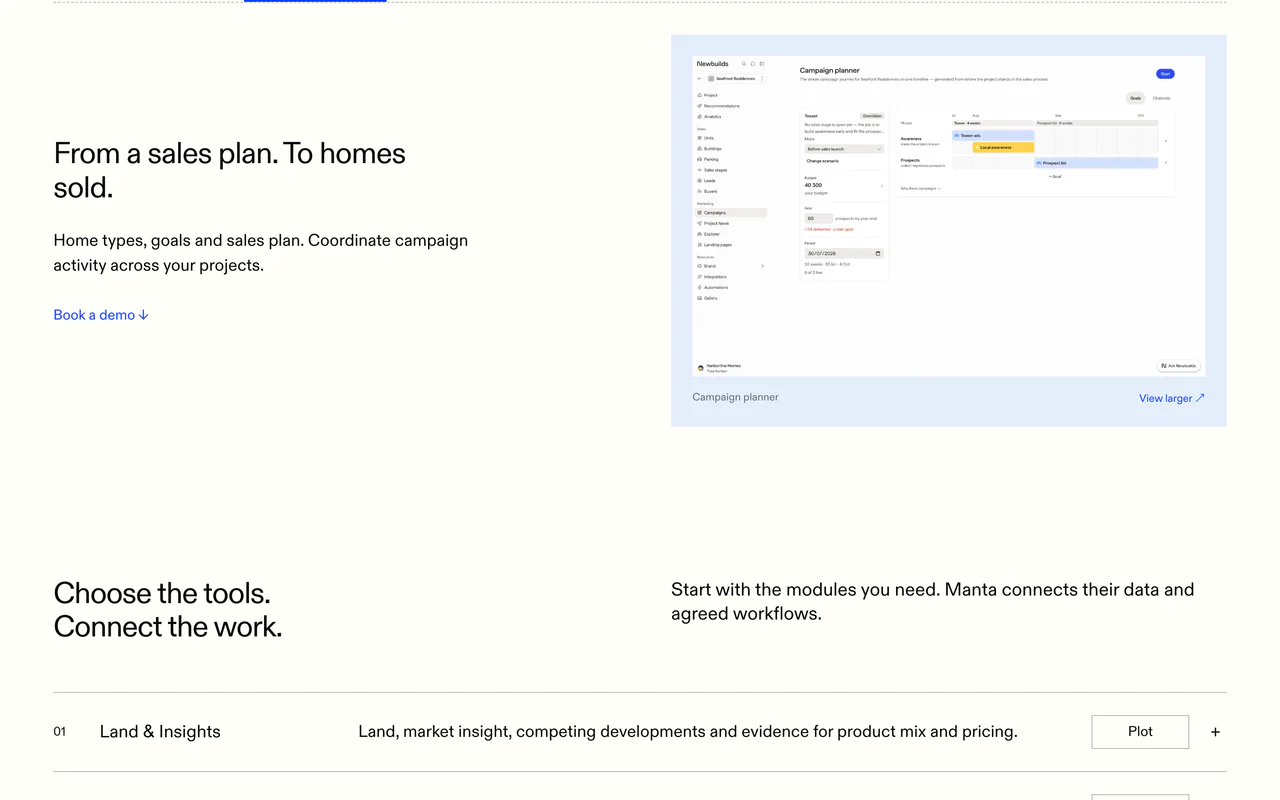Follow the Book a demo link
The width and height of the screenshot is (1280, 800).
point(101,315)
